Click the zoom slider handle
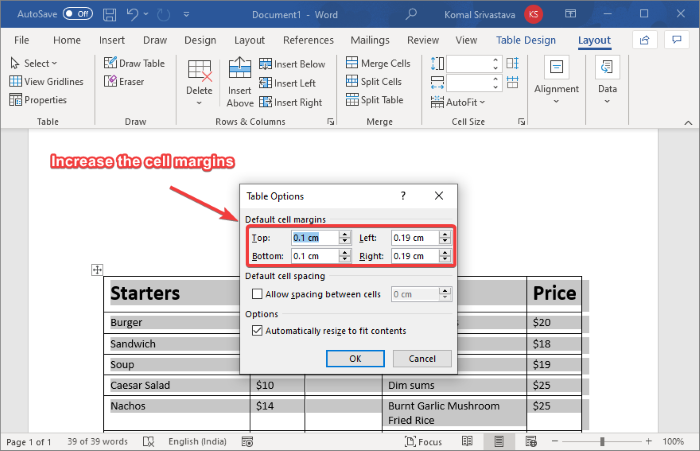The width and height of the screenshot is (700, 451). [602, 442]
